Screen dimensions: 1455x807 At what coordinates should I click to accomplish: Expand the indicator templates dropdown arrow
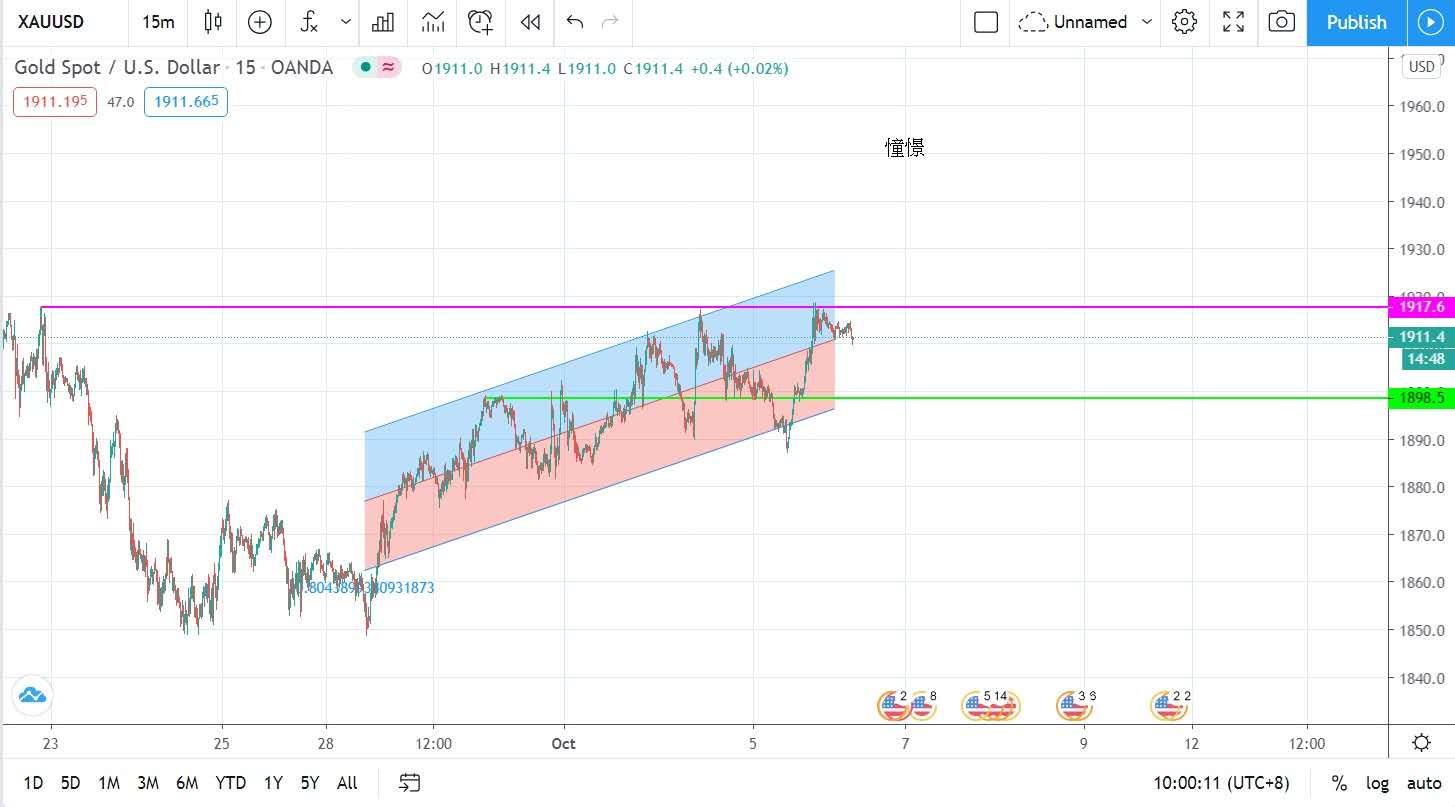[x=346, y=22]
